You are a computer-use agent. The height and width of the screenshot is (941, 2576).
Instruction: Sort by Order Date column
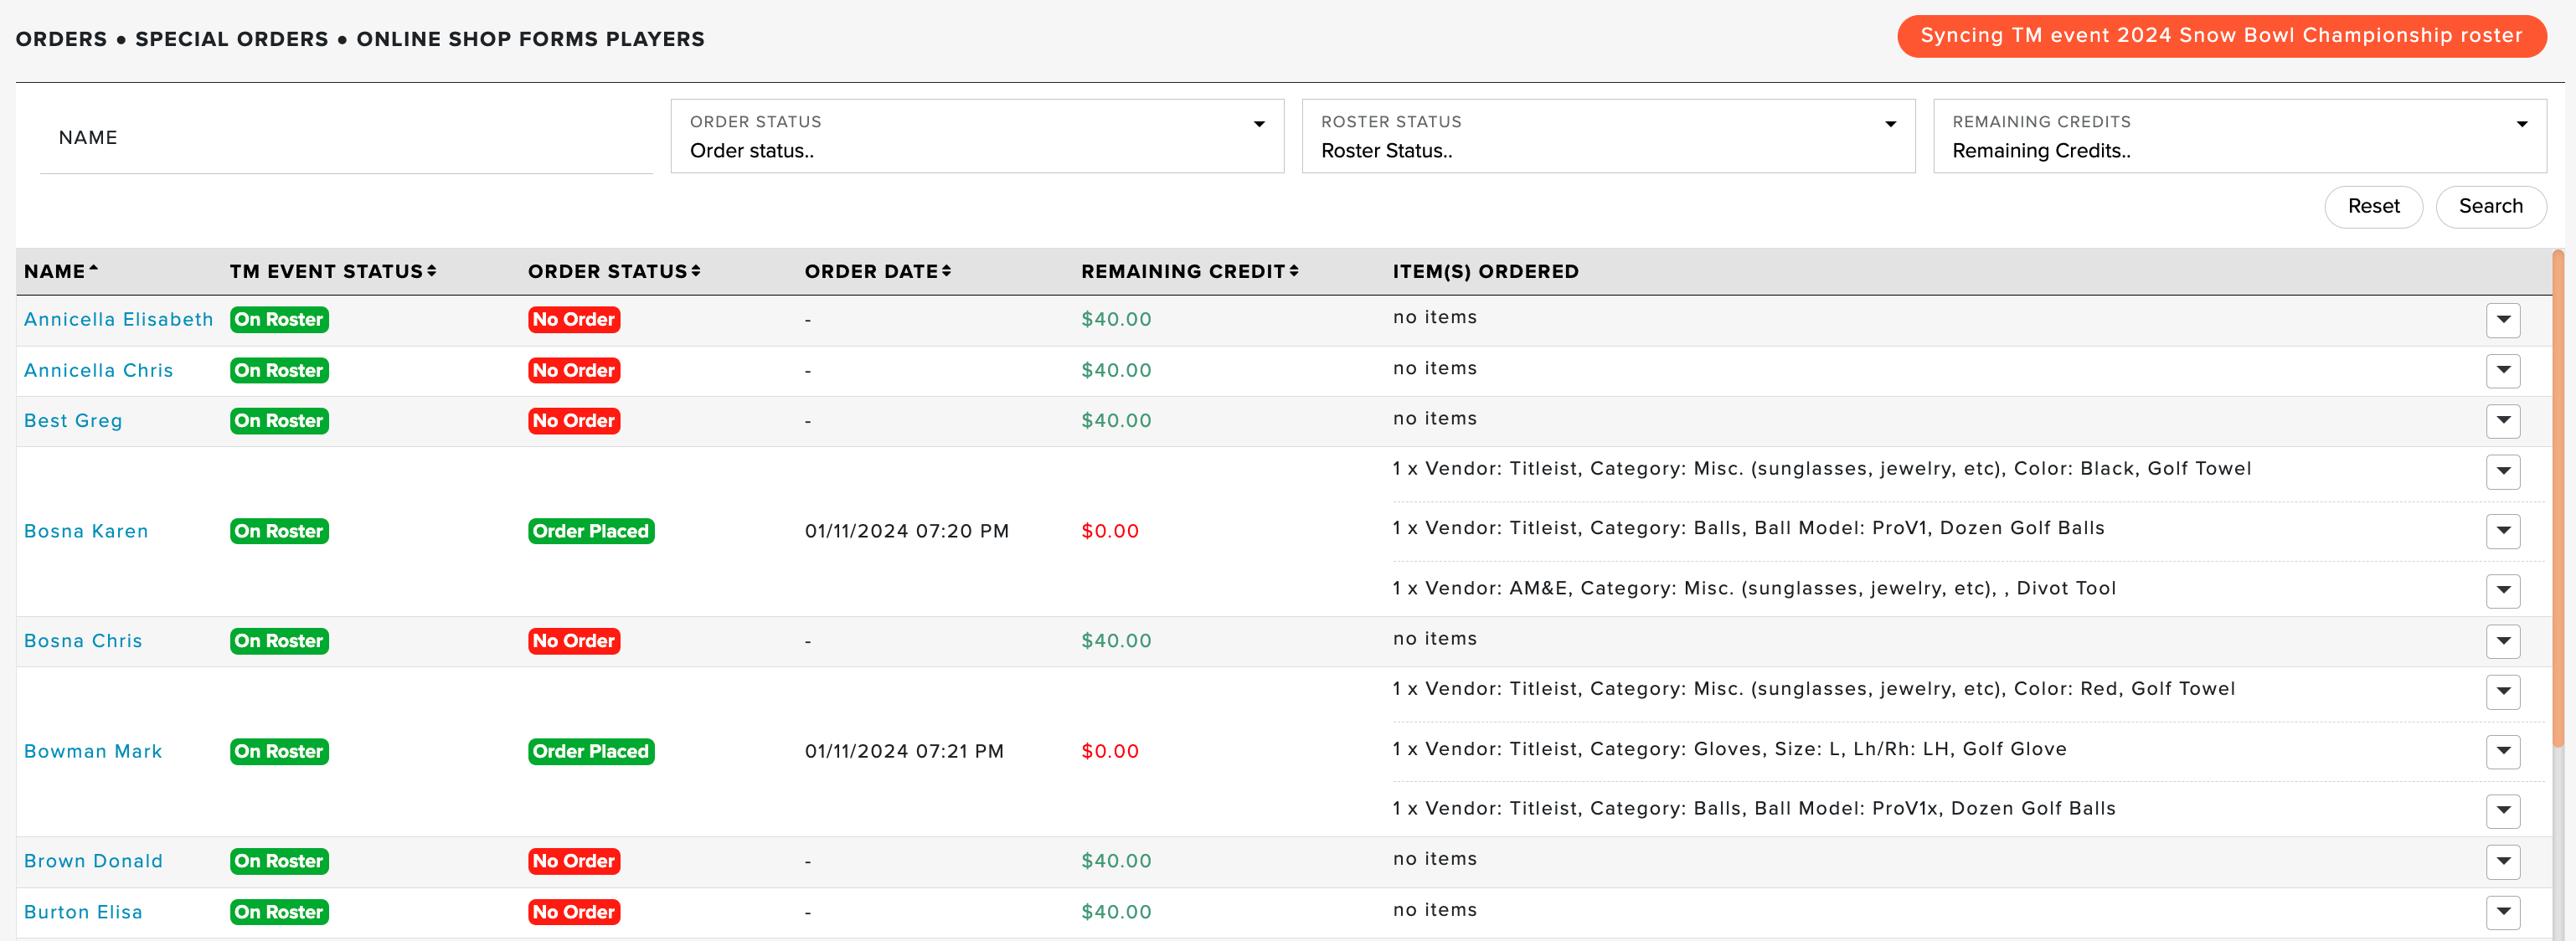(x=877, y=271)
